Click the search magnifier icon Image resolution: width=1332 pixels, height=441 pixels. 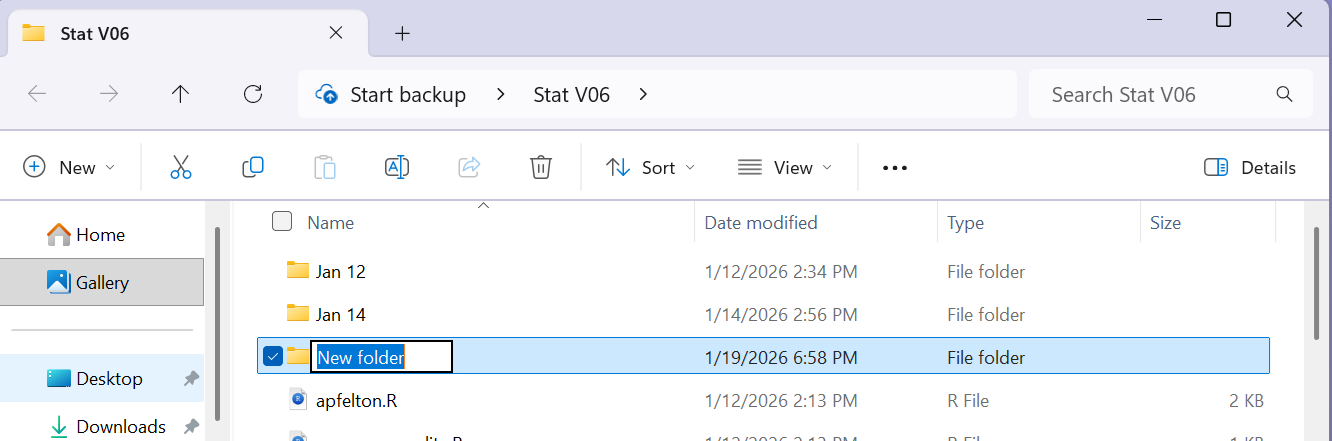1285,94
